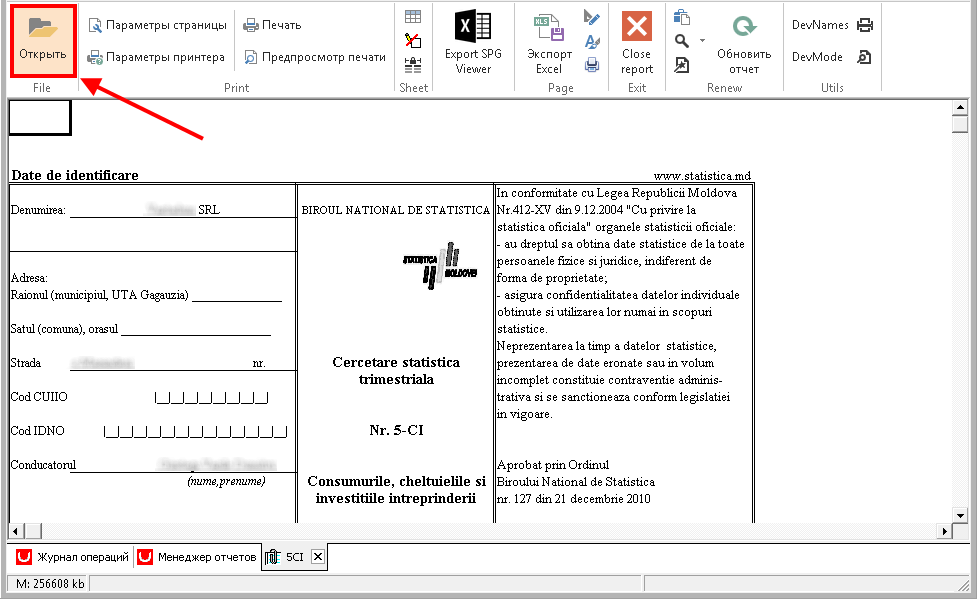
Task: Click the locked rows icon in Sheet group
Action: [x=412, y=65]
